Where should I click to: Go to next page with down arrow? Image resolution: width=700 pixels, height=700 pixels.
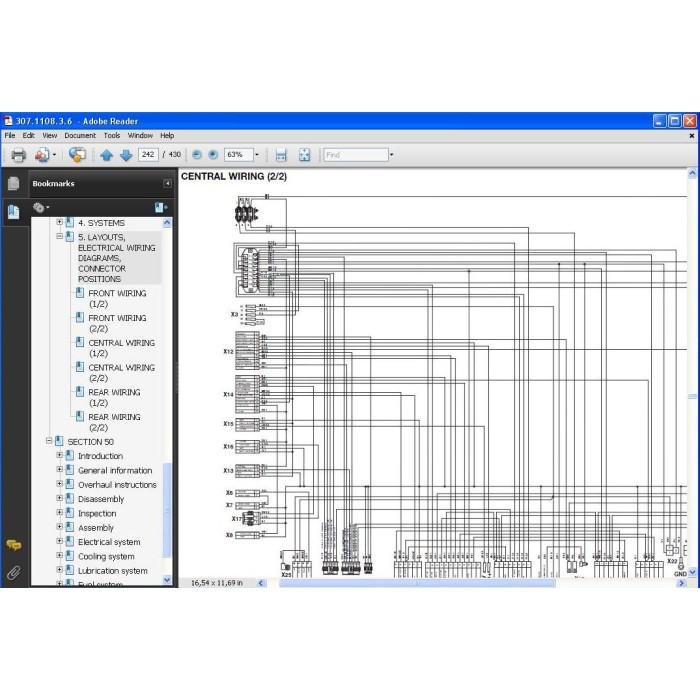tap(126, 155)
